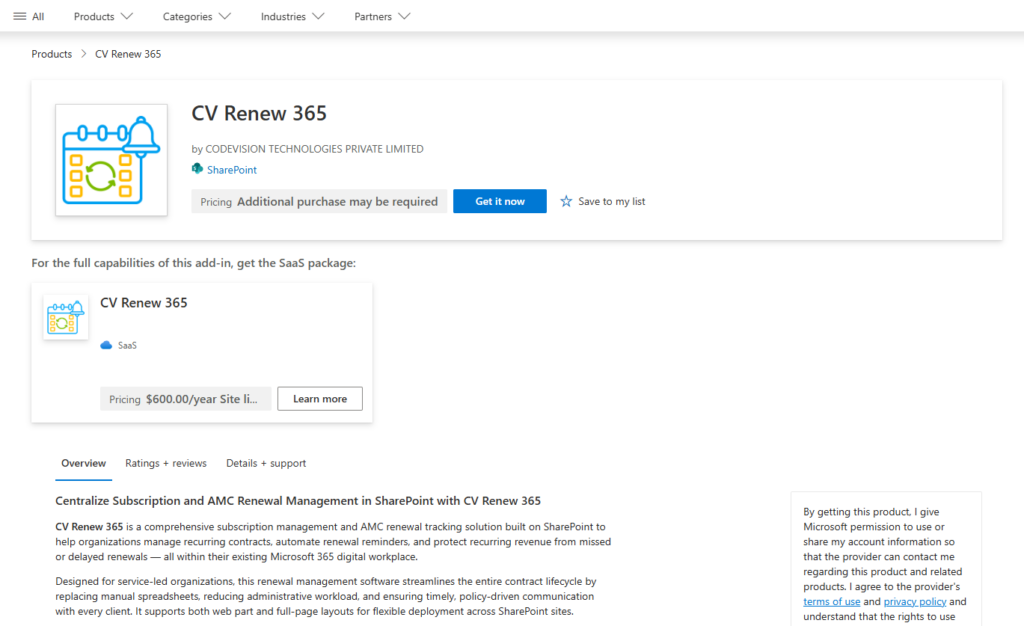Expand the Products dropdown in the top nav
This screenshot has width=1024, height=626.
click(x=103, y=16)
